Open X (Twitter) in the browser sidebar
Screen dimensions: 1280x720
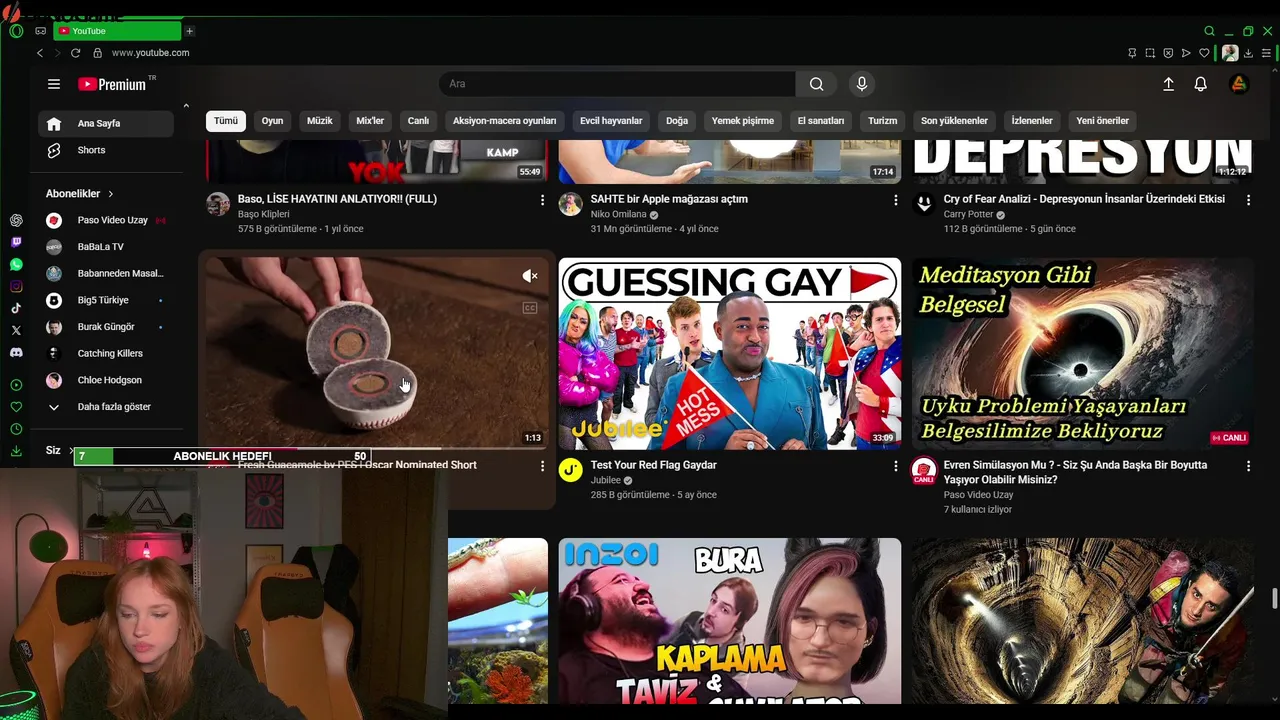[16, 330]
